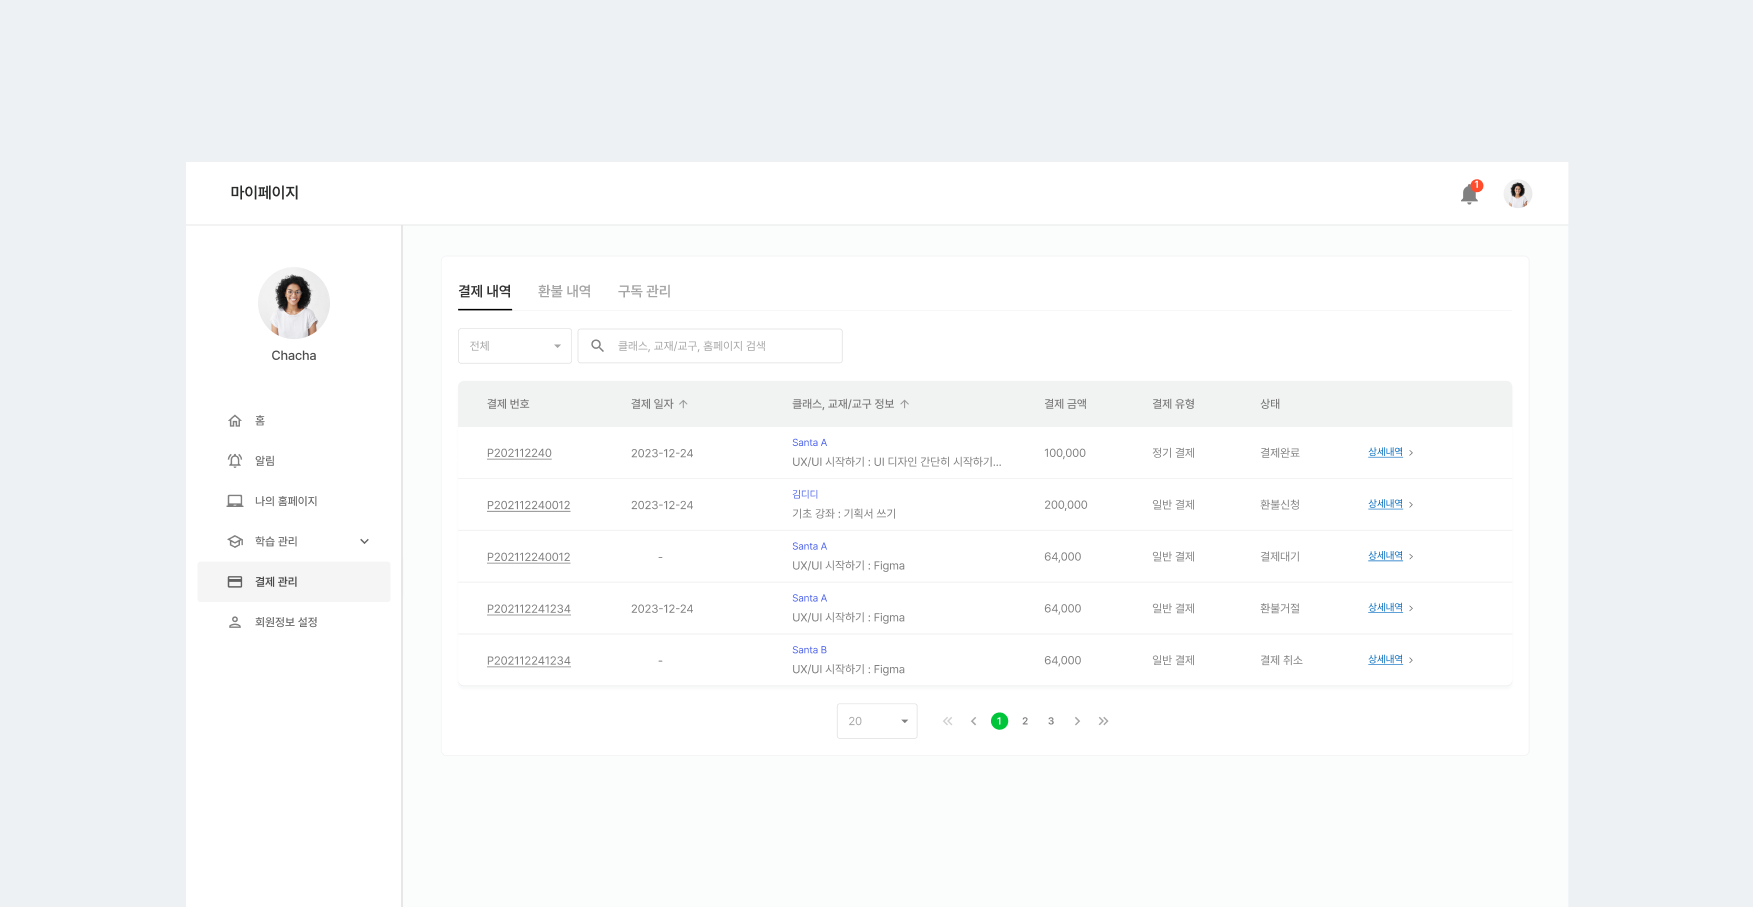Viewport: 1753px width, 907px height.
Task: Click the 나의 홈페이지 laptop icon
Action: [235, 501]
